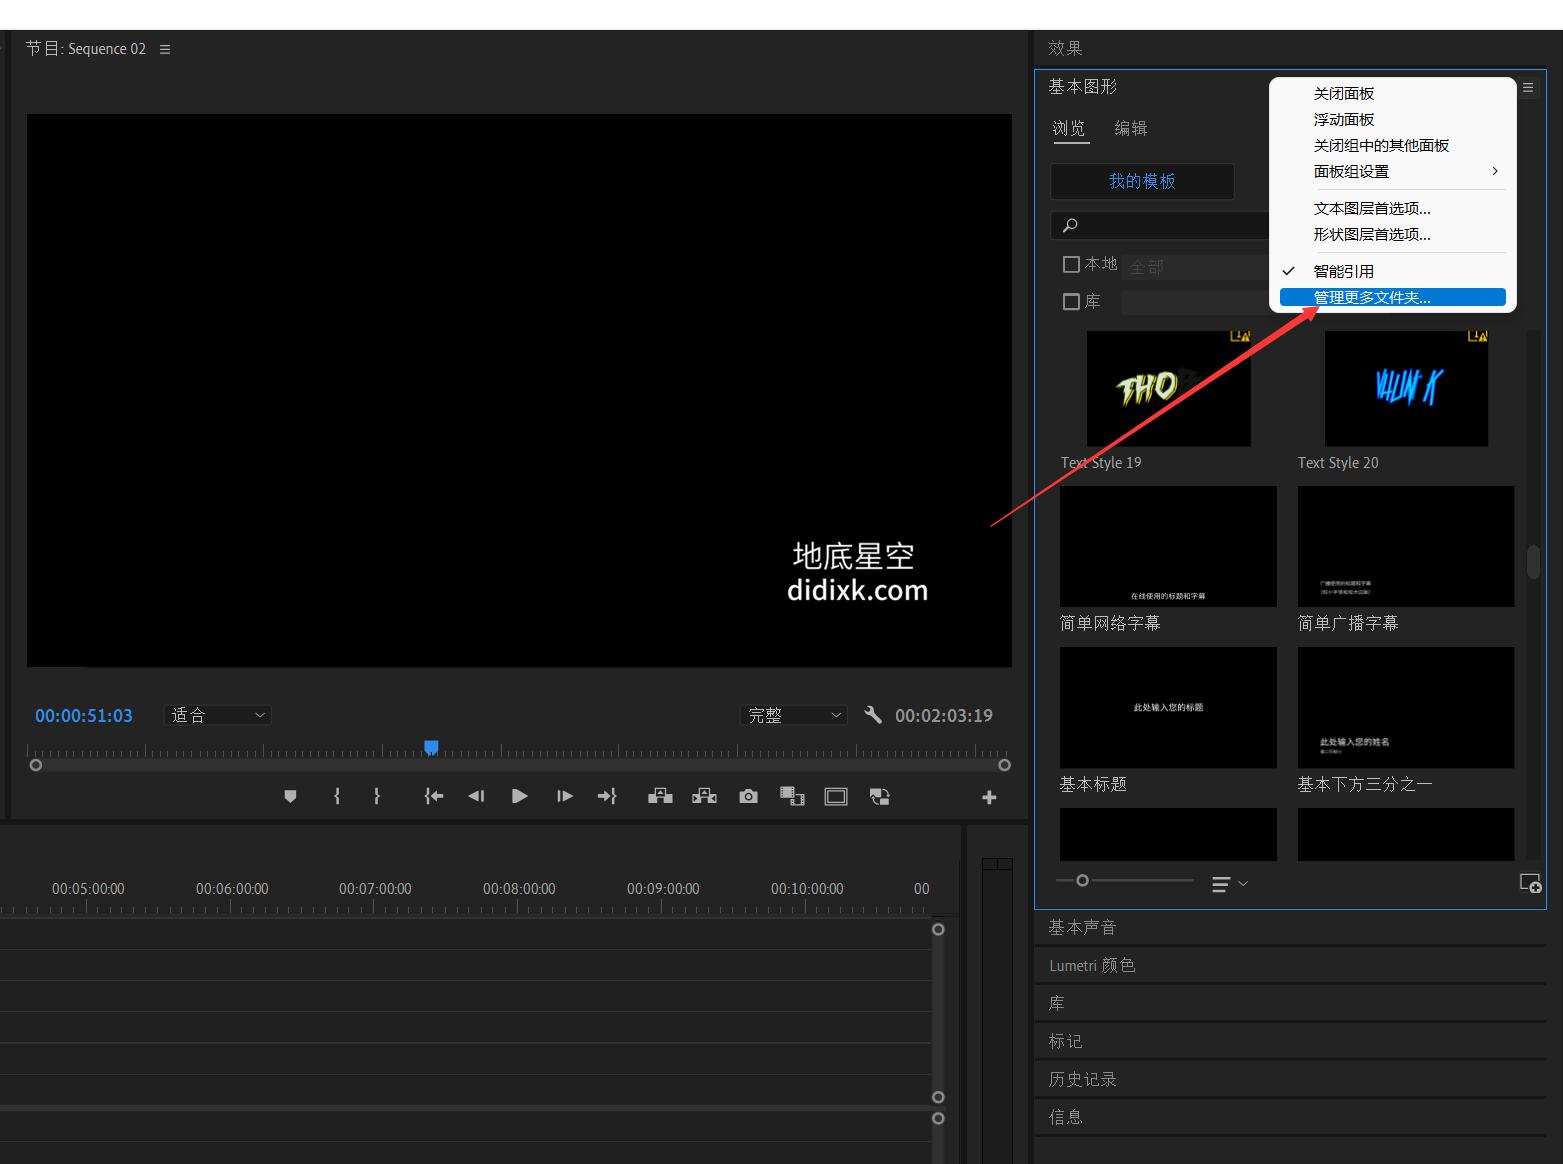Open the 历史记录 panel

(x=1082, y=1079)
